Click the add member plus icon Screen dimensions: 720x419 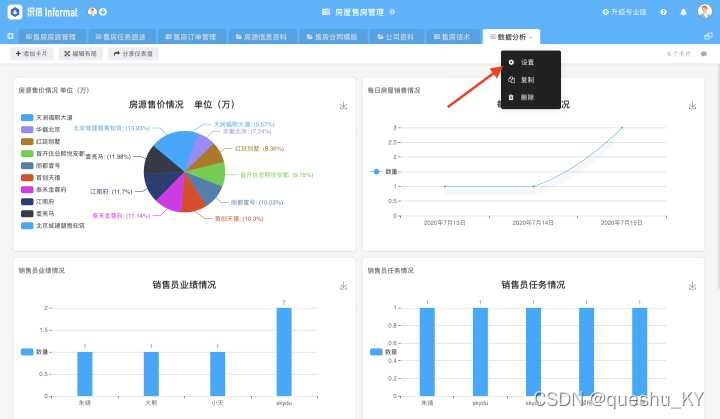click(x=103, y=12)
